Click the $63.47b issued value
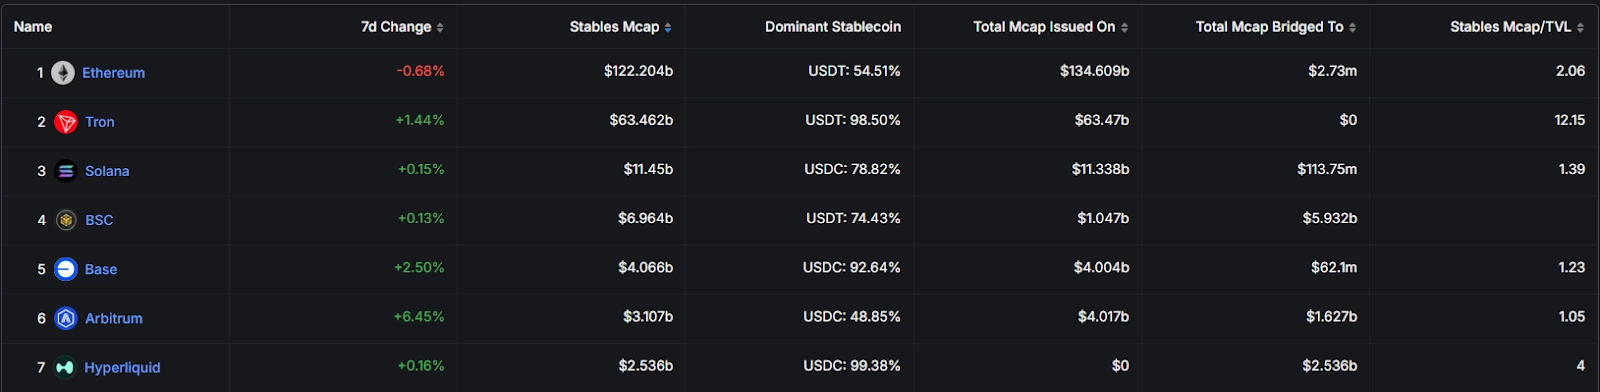The height and width of the screenshot is (392, 1600). coord(1102,120)
